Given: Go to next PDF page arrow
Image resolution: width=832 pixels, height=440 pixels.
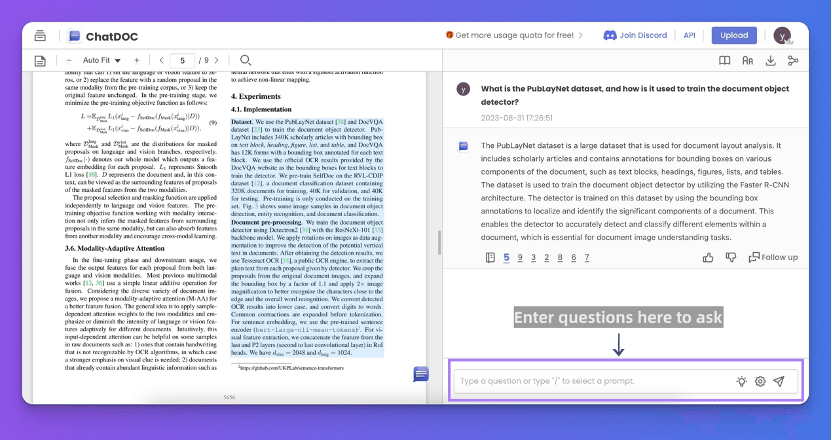Looking at the screenshot, I should (227, 61).
